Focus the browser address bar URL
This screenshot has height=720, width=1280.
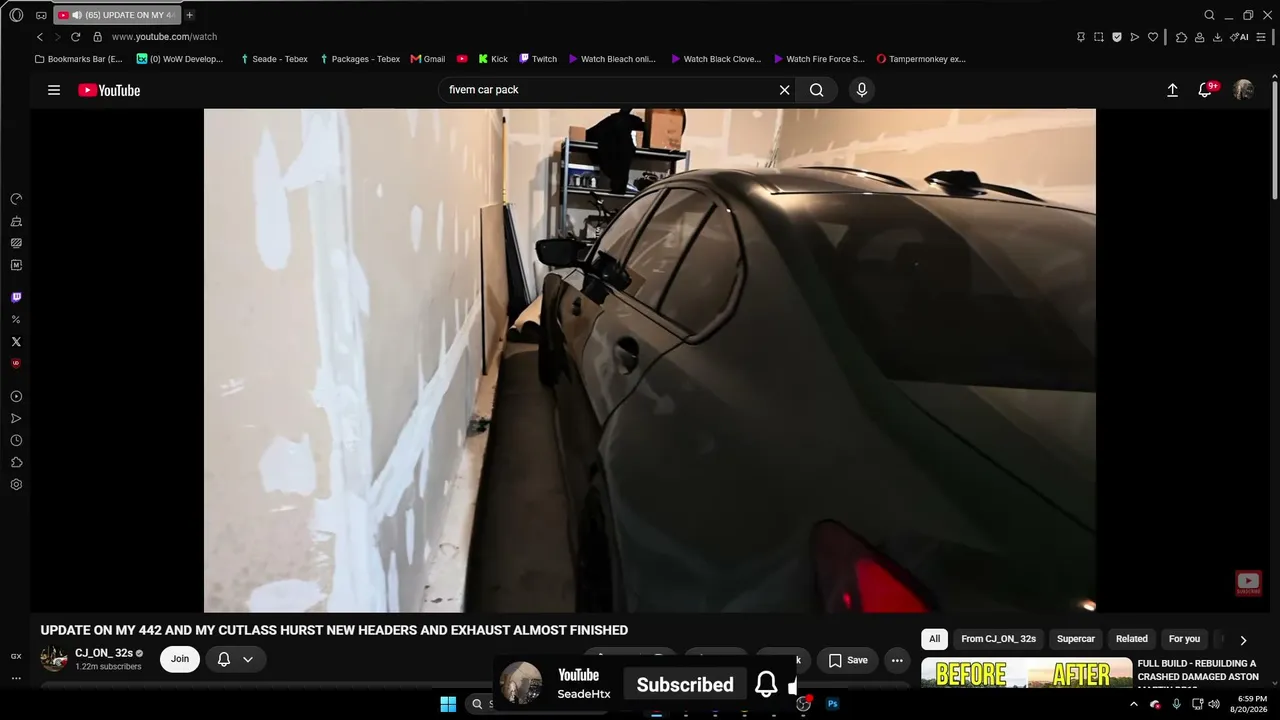tap(164, 37)
